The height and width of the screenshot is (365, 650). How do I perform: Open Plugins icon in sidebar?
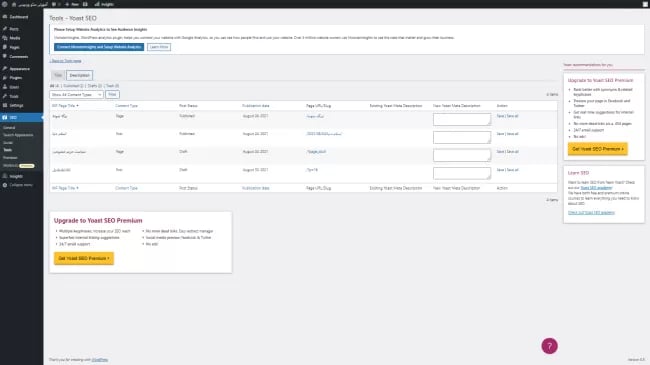[x=5, y=78]
